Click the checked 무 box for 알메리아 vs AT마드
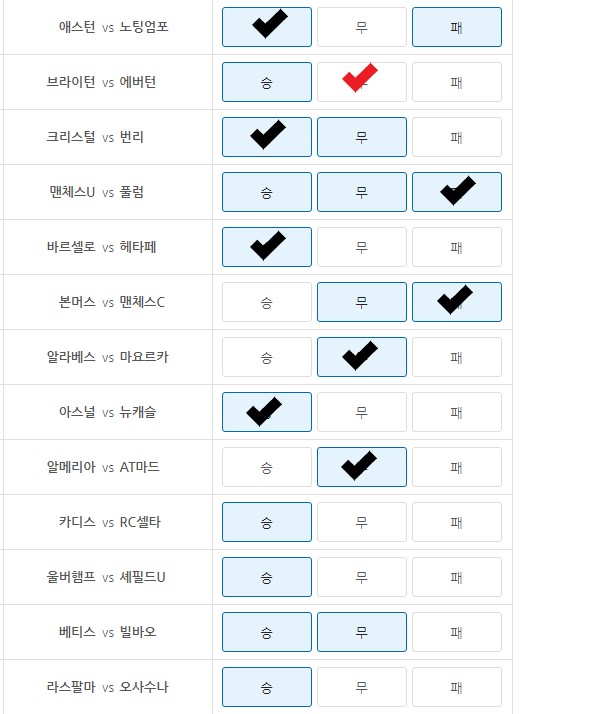The image size is (609, 714). point(361,467)
